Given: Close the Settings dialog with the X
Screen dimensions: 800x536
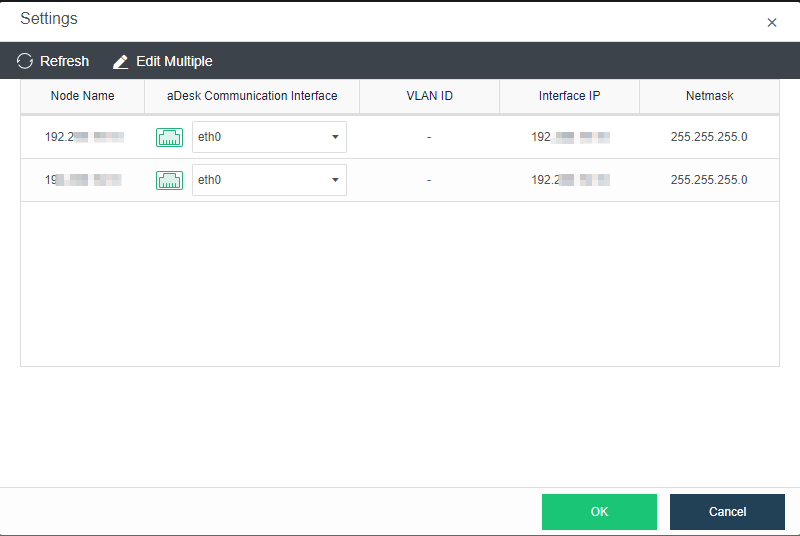Looking at the screenshot, I should point(771,22).
